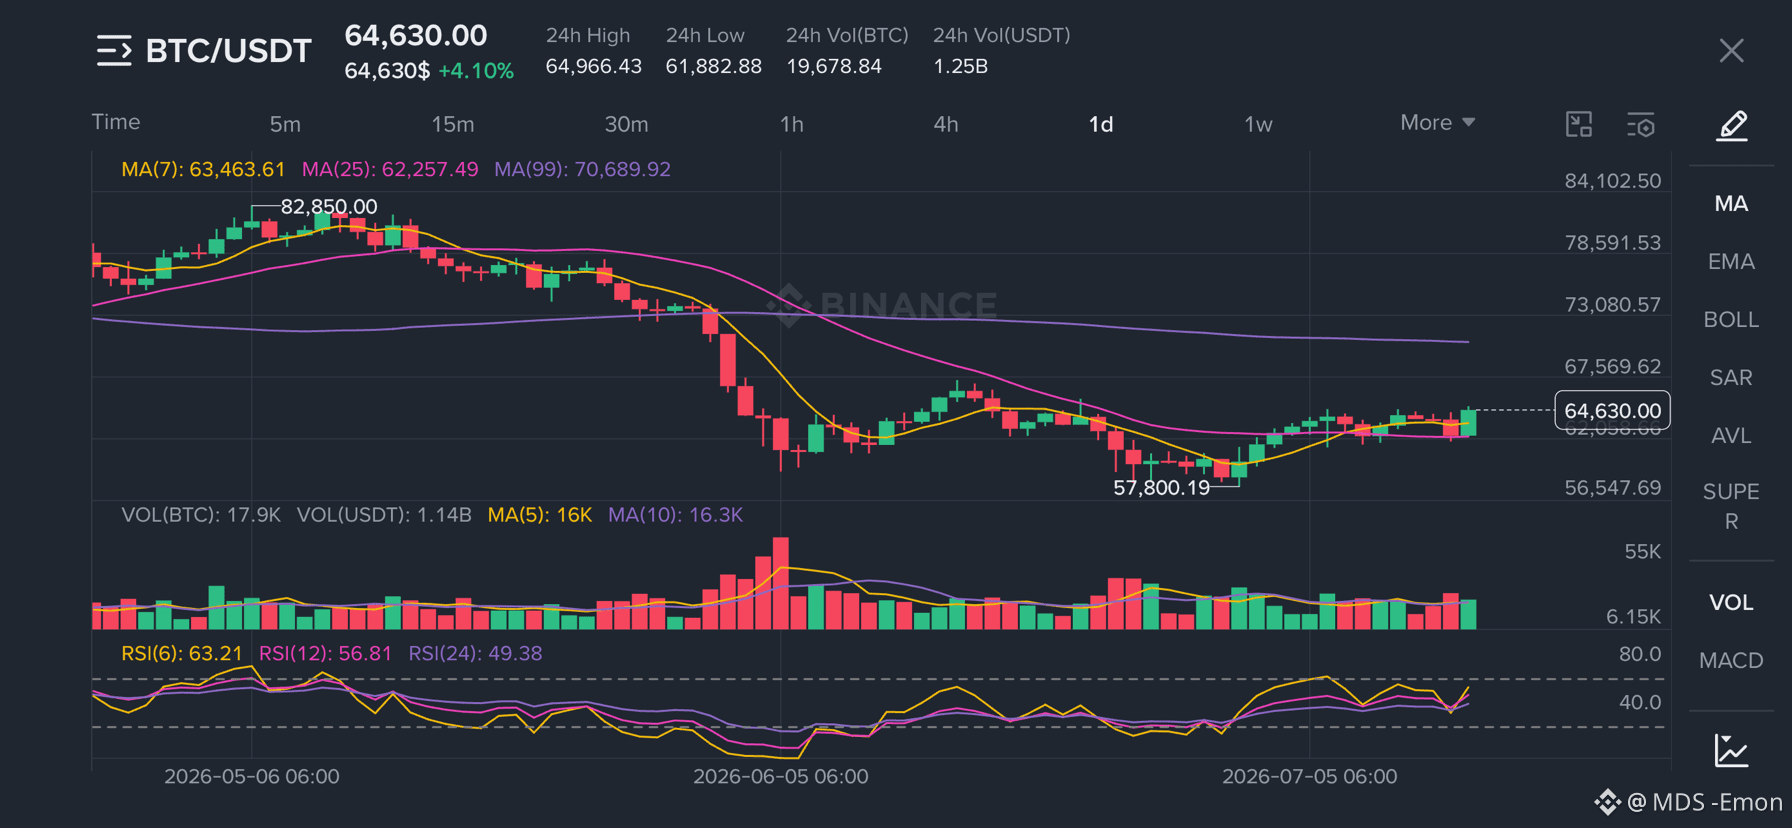Toggle the AVL indicator

click(1731, 436)
